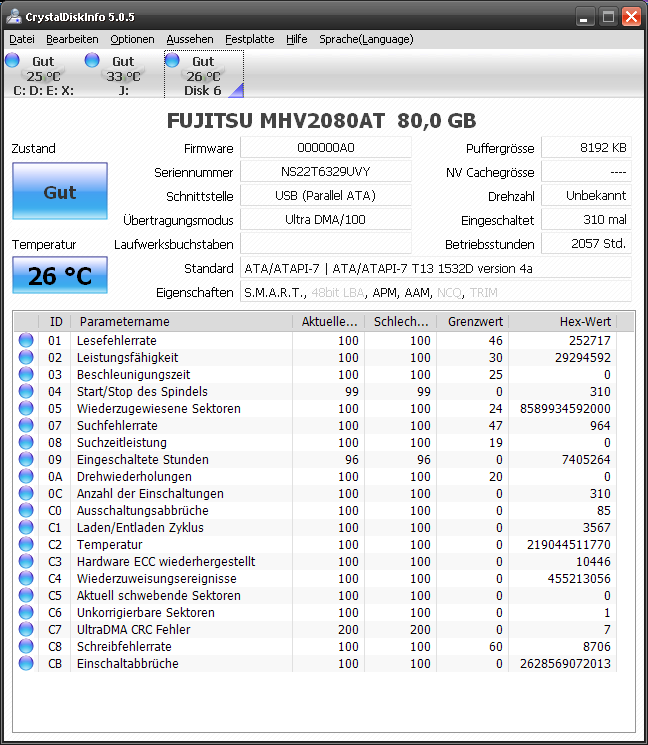
Task: Click the FUJITSU MHV2080AT 80,0 GB title
Action: click(x=322, y=121)
